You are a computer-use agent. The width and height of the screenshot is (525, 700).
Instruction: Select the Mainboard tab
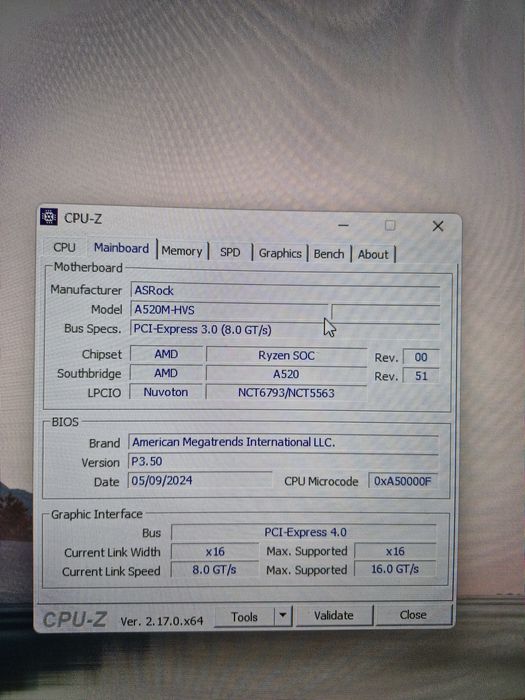(121, 248)
